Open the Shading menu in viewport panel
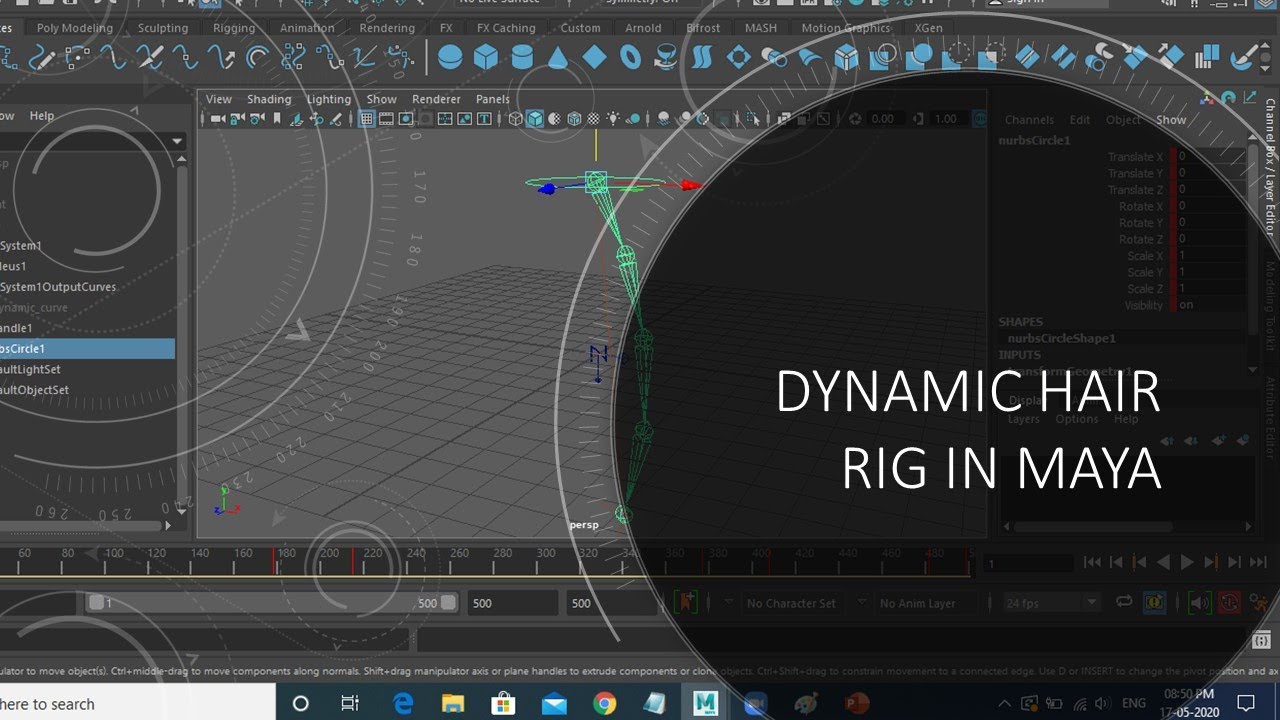Screen dimensions: 1280x720 click(x=269, y=99)
